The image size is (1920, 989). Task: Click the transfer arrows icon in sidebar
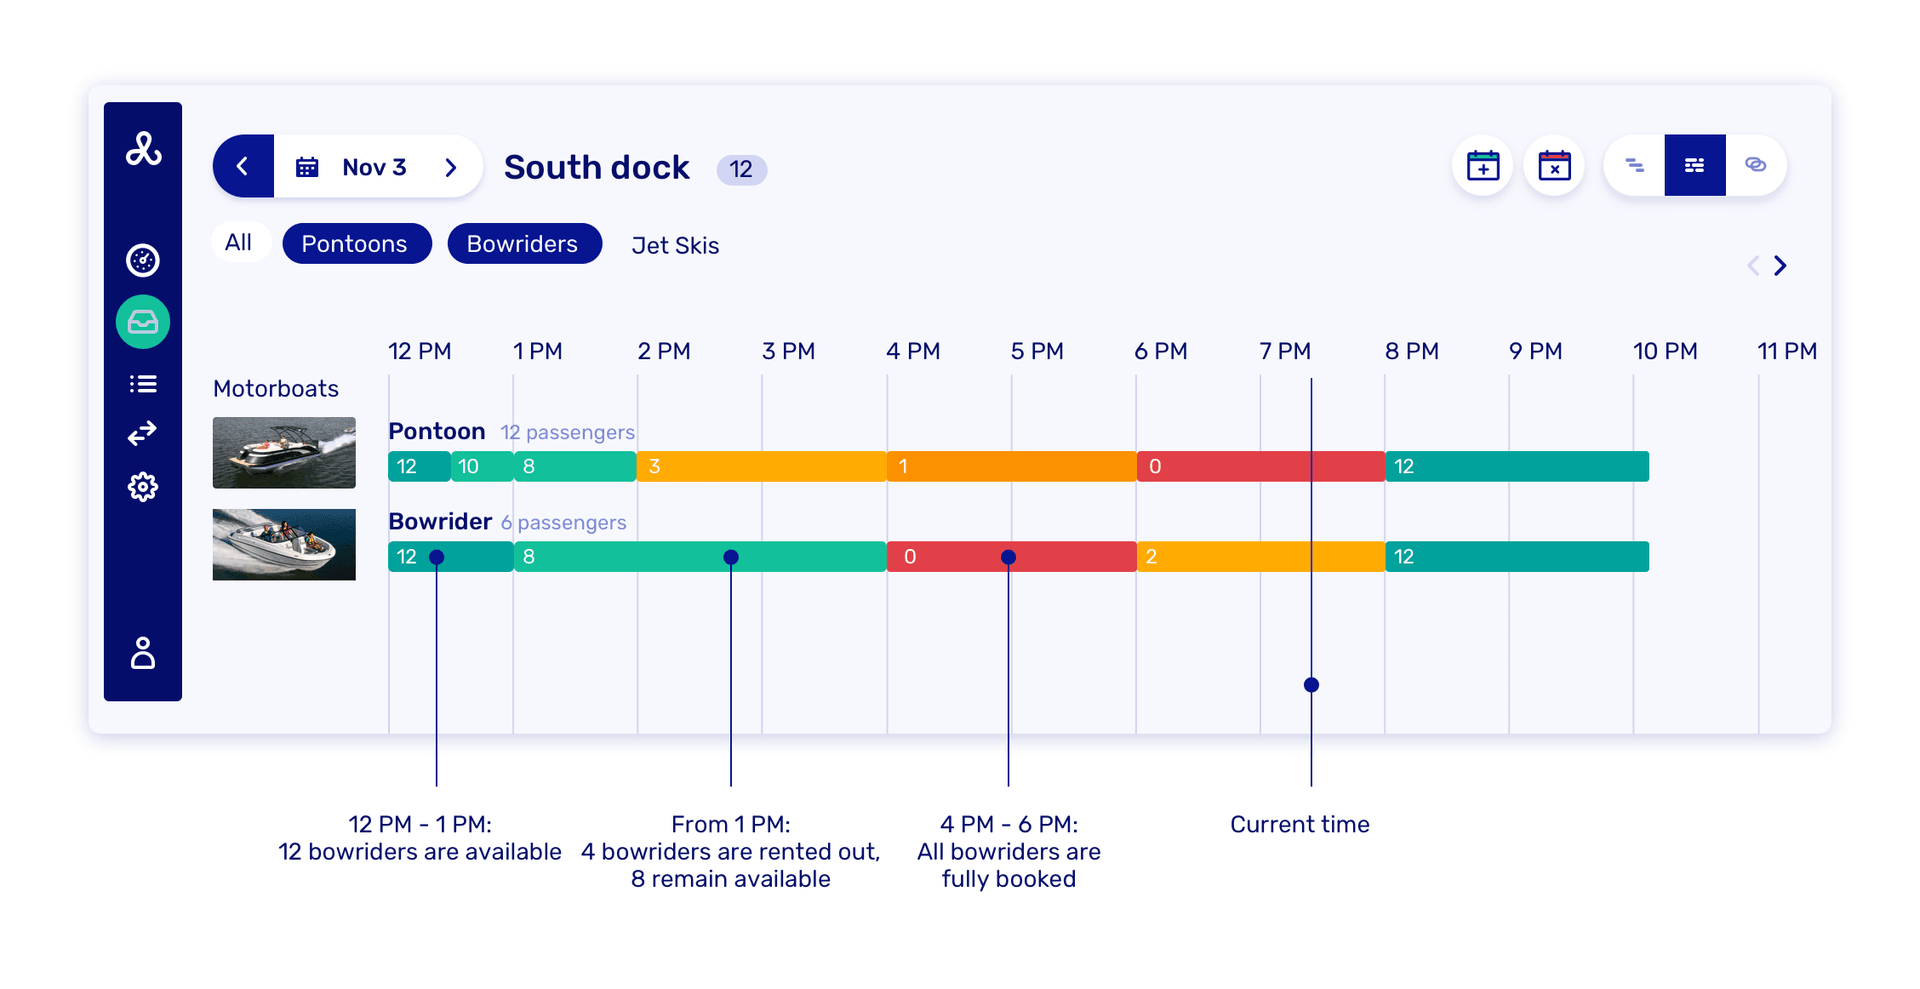(143, 434)
